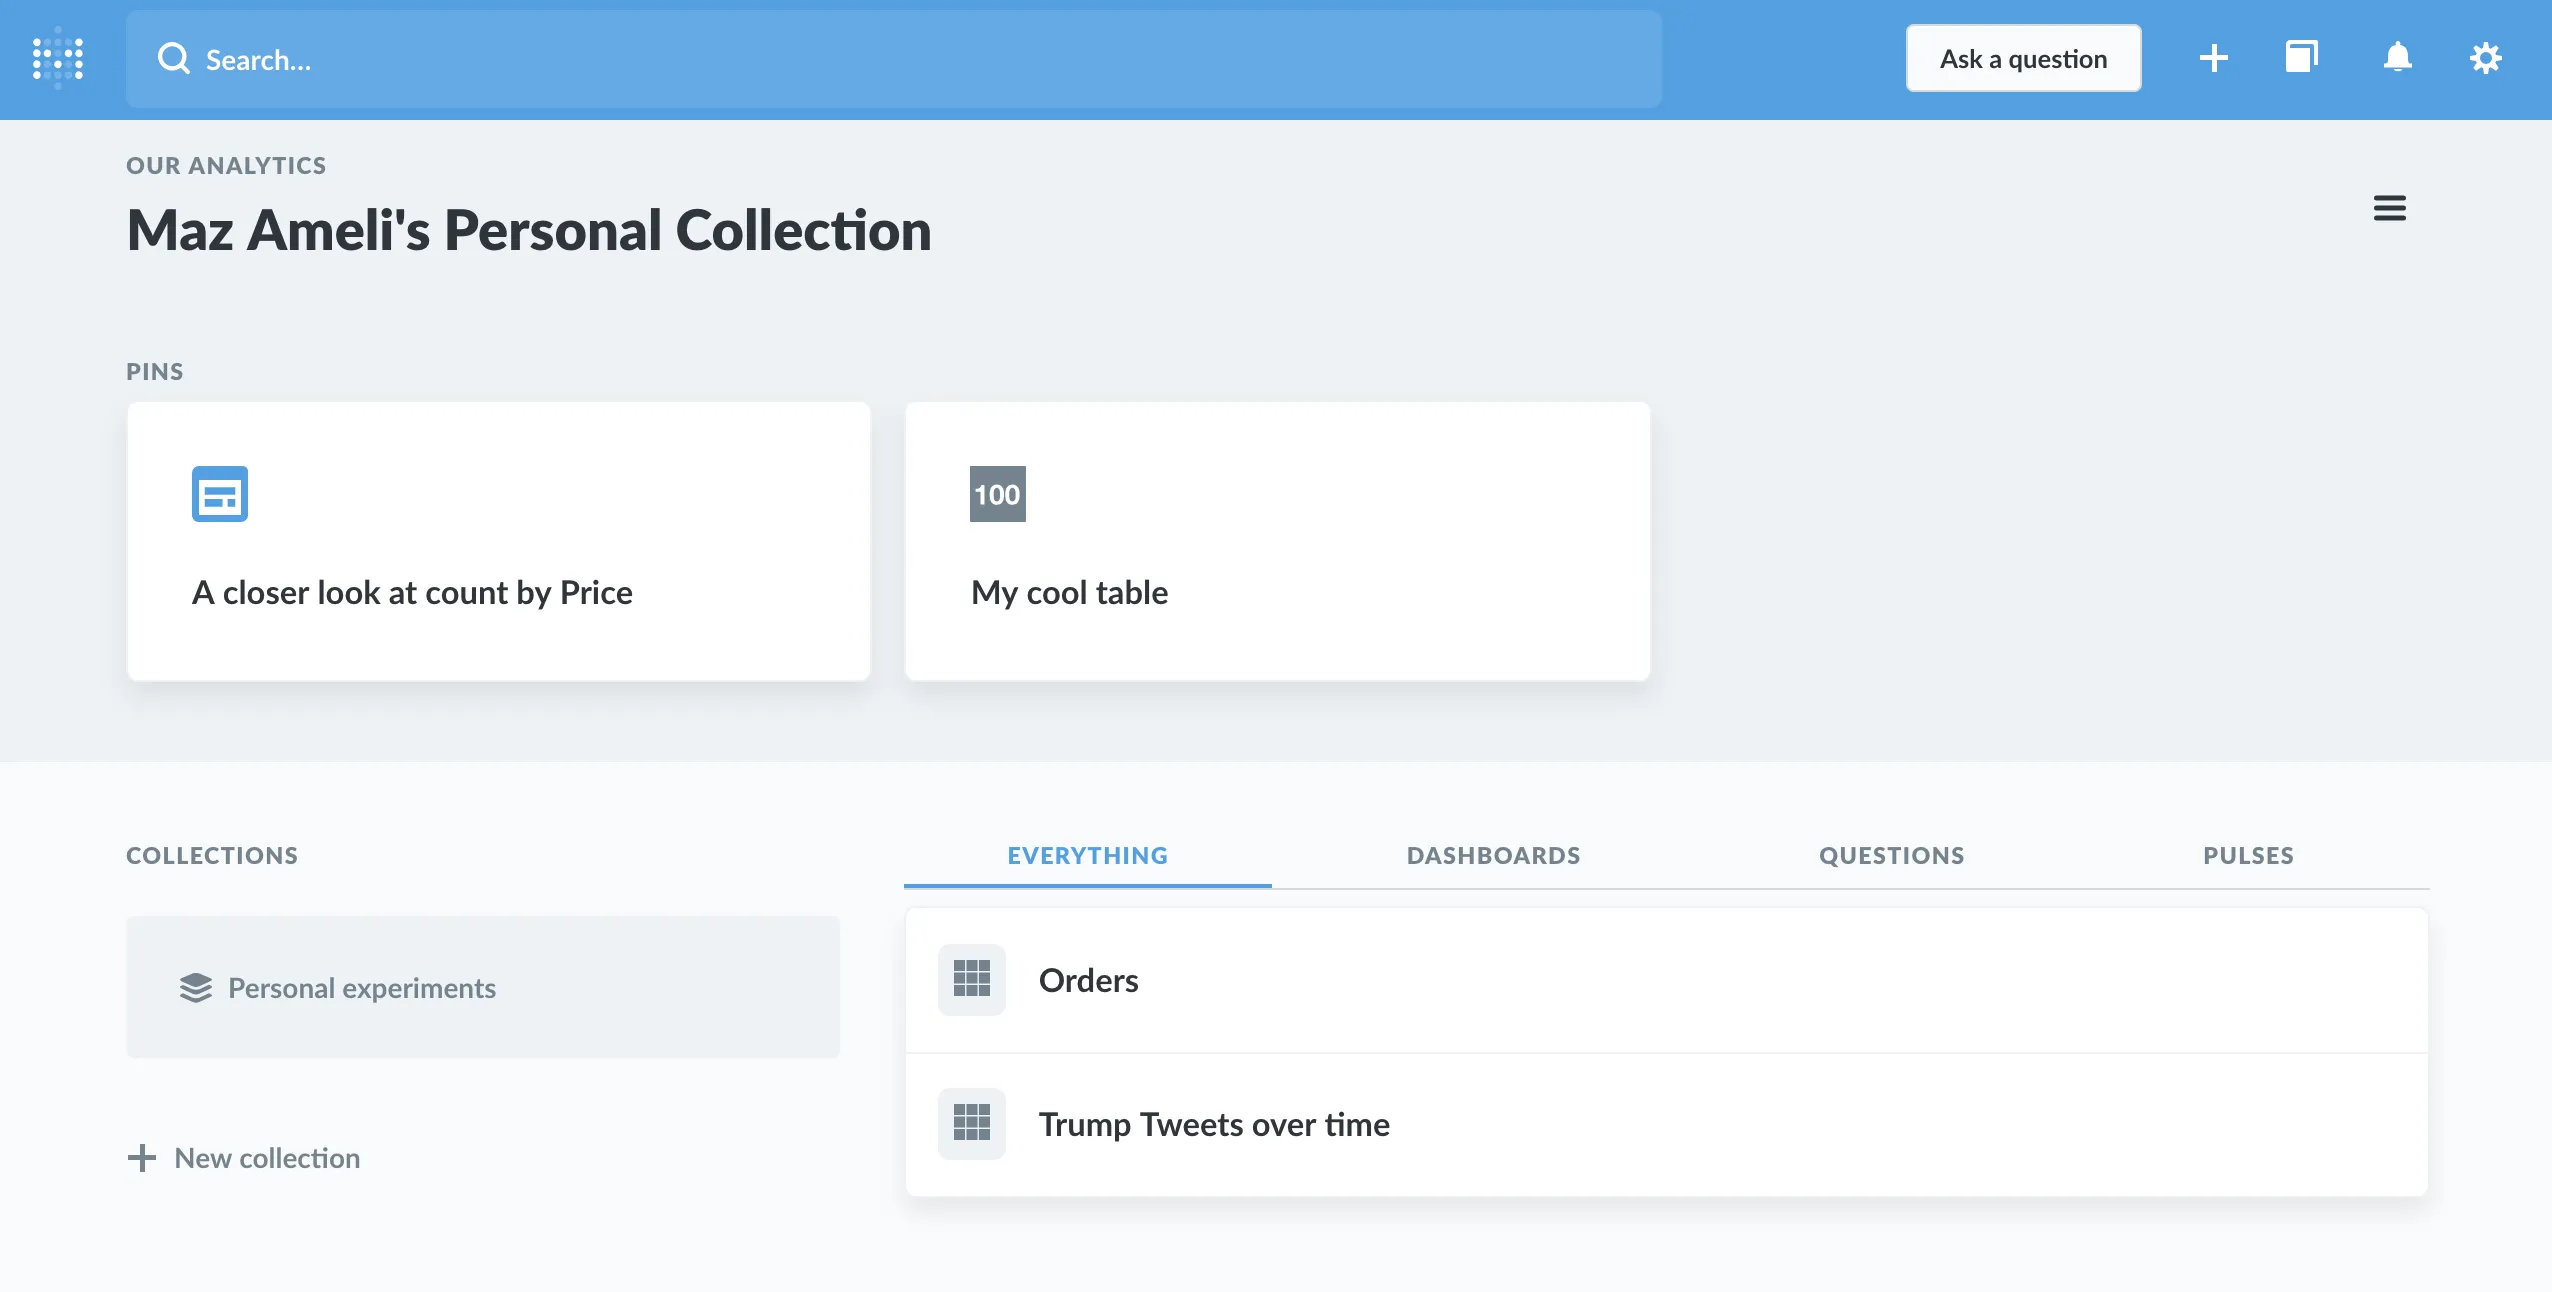Click the stacked layers icon for Personal experiments

click(196, 988)
